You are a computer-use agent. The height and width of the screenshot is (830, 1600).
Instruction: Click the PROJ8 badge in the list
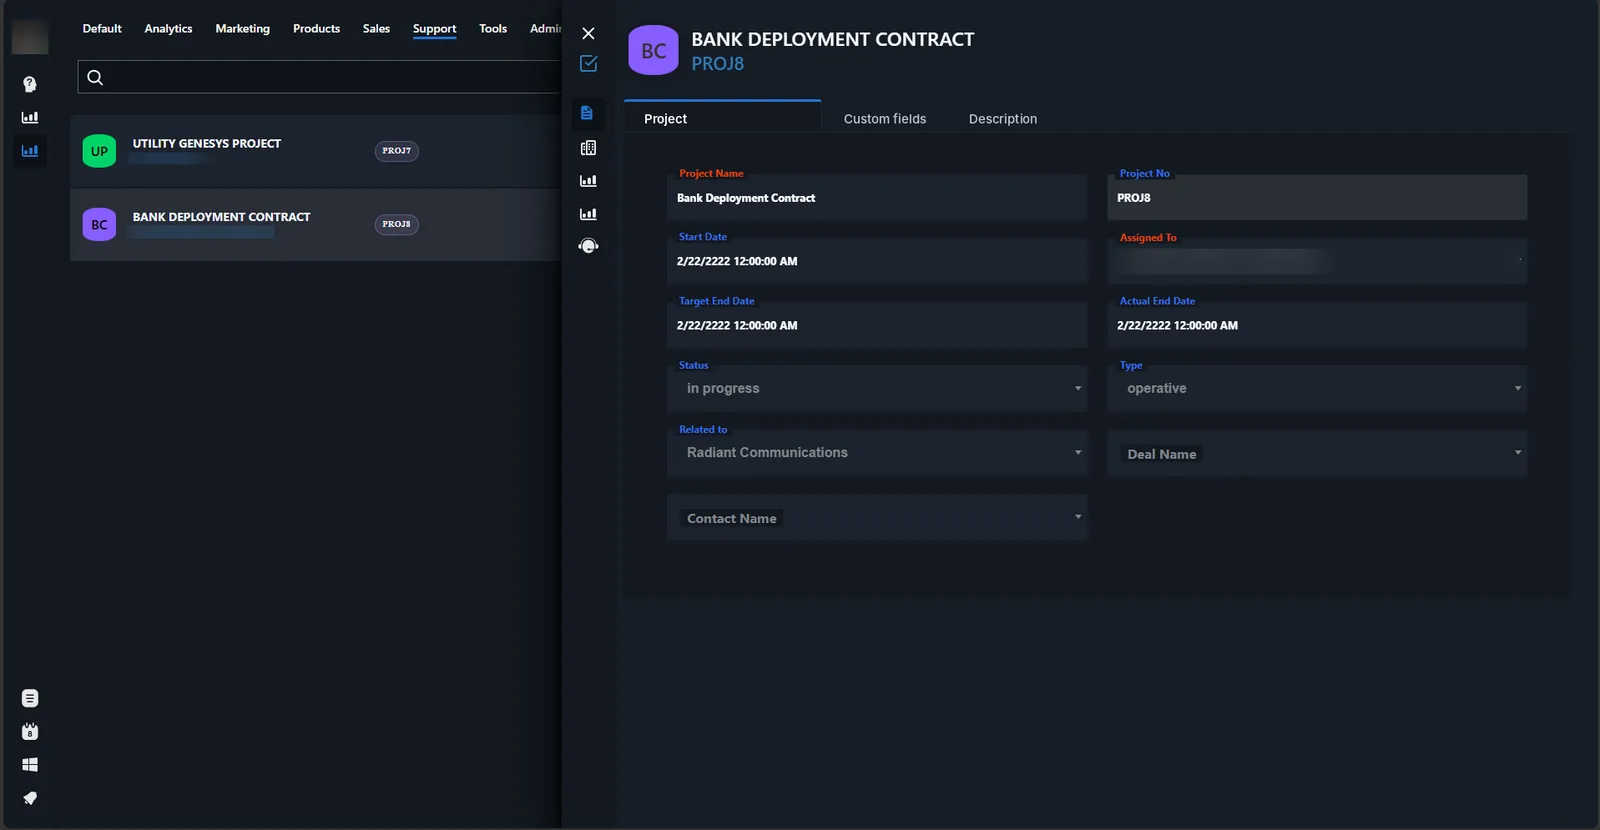click(x=397, y=224)
